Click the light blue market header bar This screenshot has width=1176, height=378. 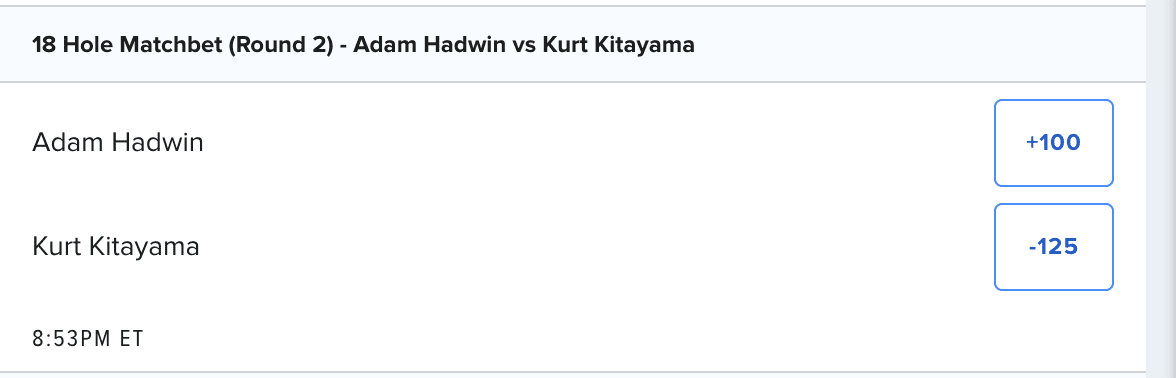573,45
